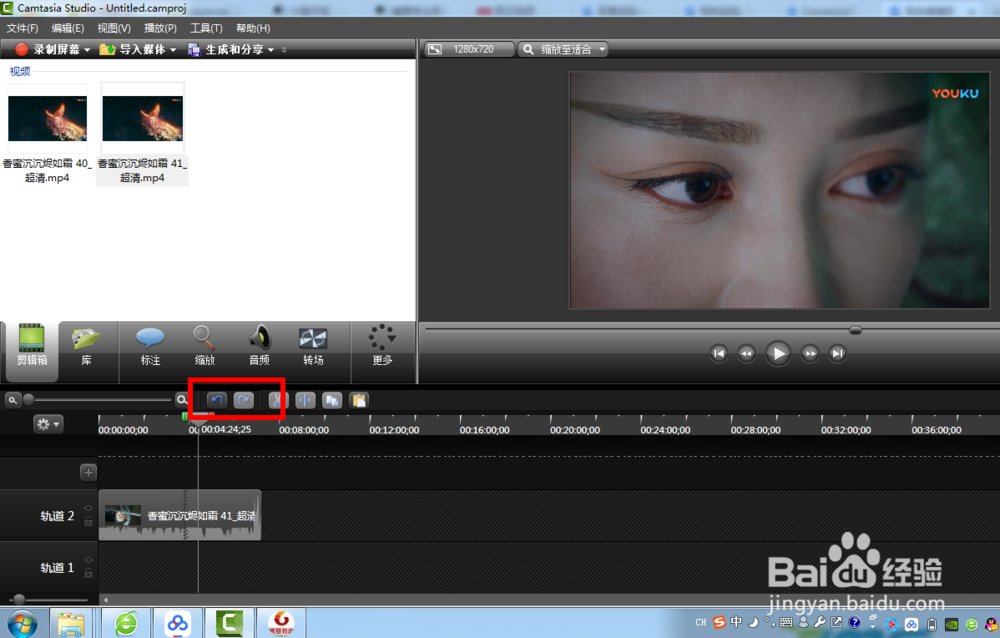
Task: Redo the last undone edit
Action: tap(244, 400)
